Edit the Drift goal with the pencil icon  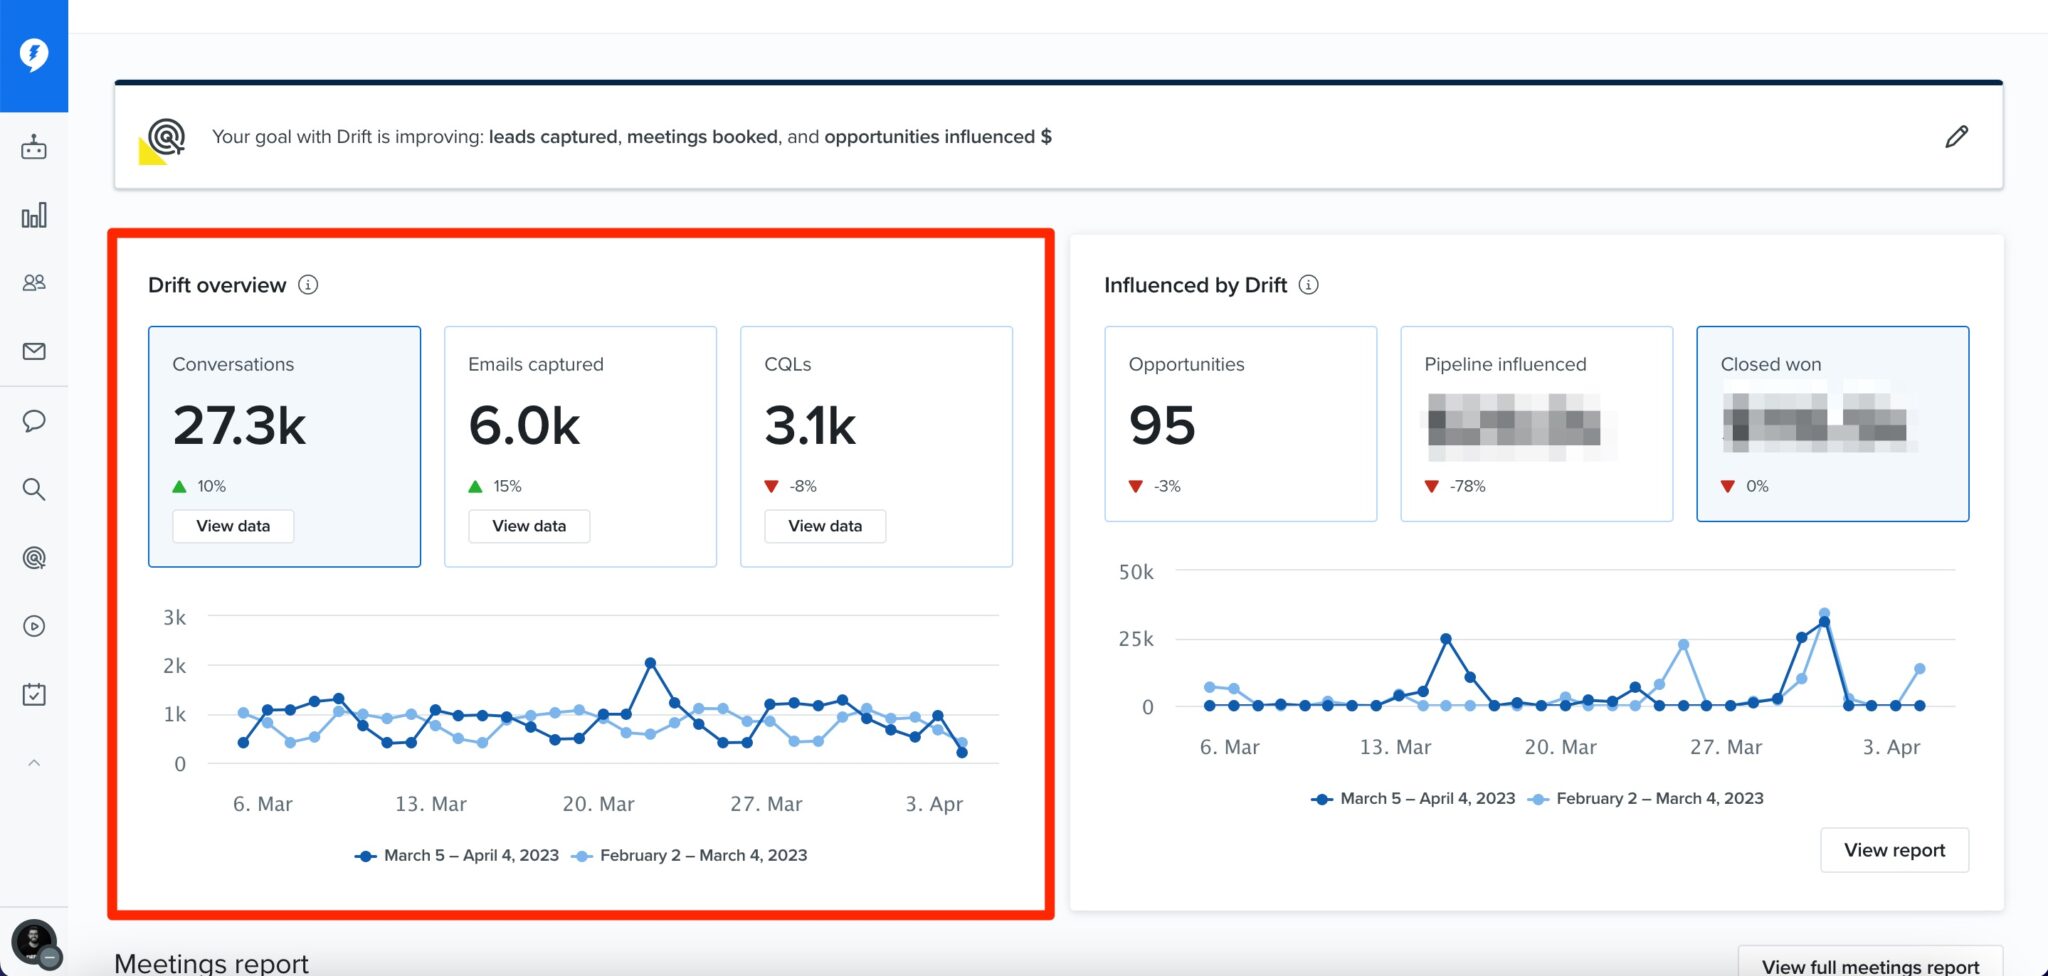pos(1957,136)
